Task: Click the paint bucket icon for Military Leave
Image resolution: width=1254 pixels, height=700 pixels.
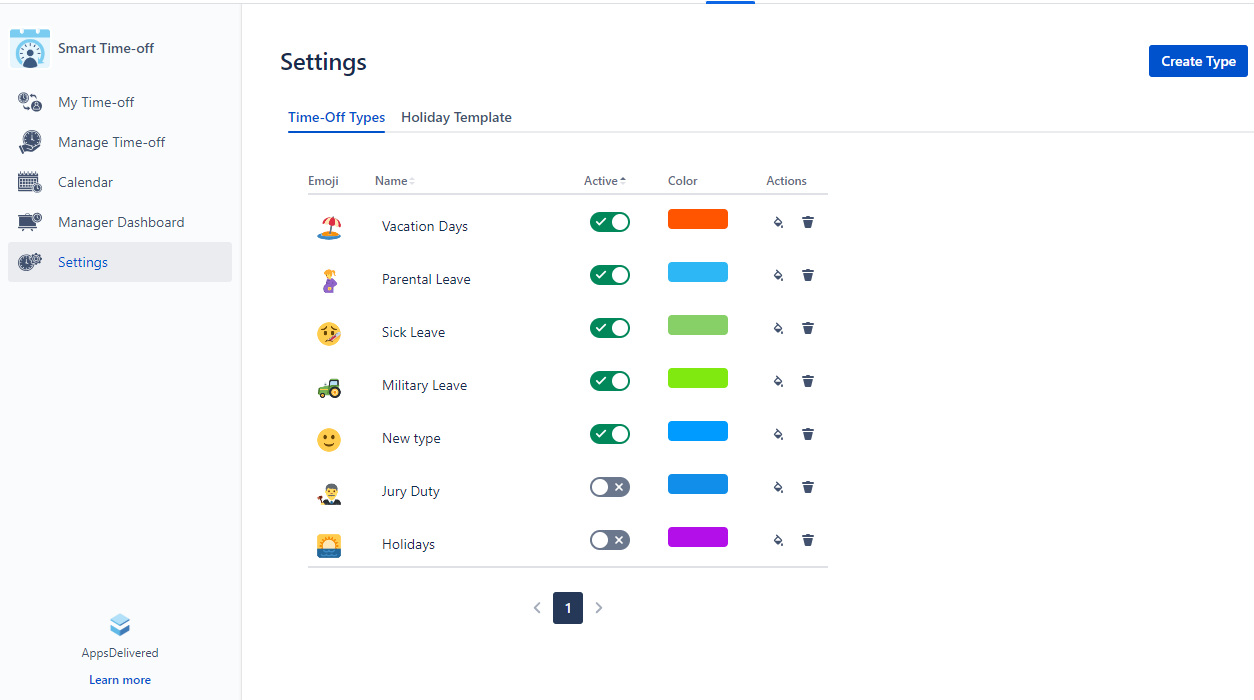Action: click(778, 381)
